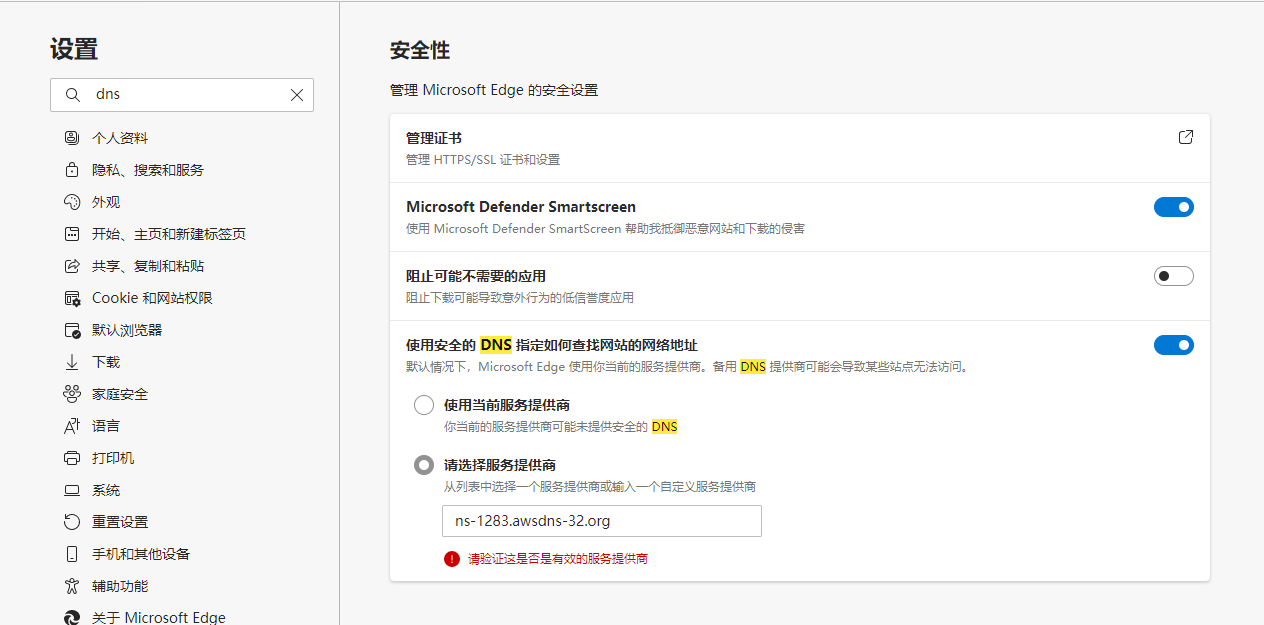
Task: Click the lock icon beside 隐私、搜索和服务
Action: (72, 170)
